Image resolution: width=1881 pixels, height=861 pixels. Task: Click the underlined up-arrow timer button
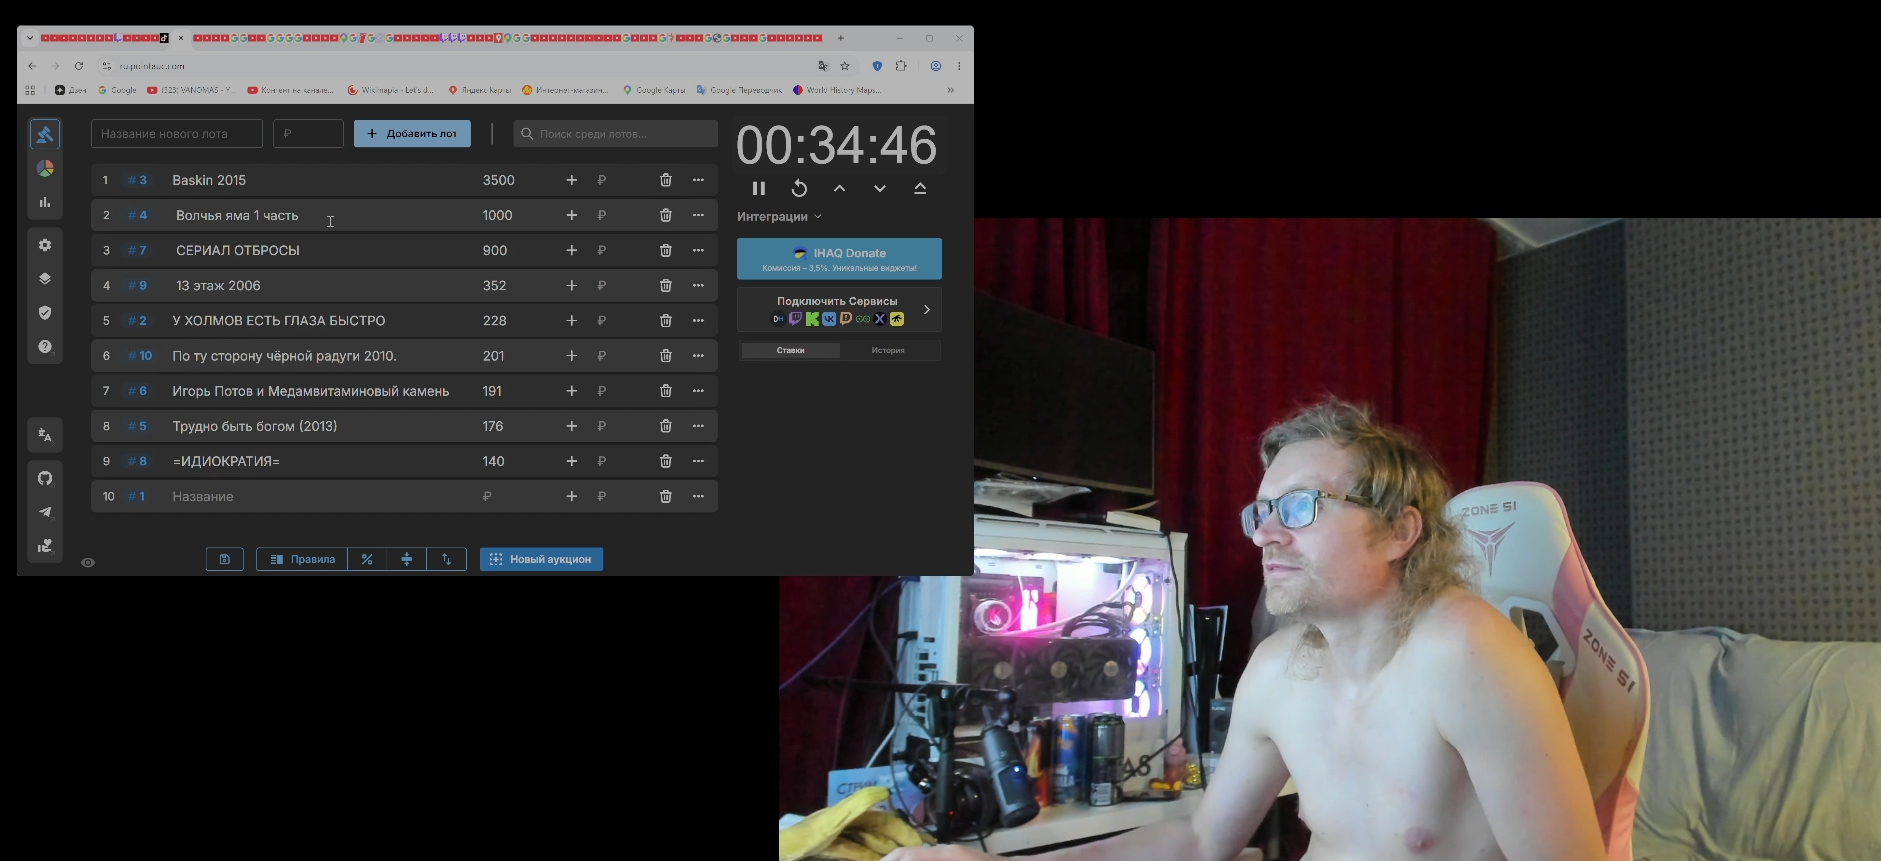click(x=920, y=188)
